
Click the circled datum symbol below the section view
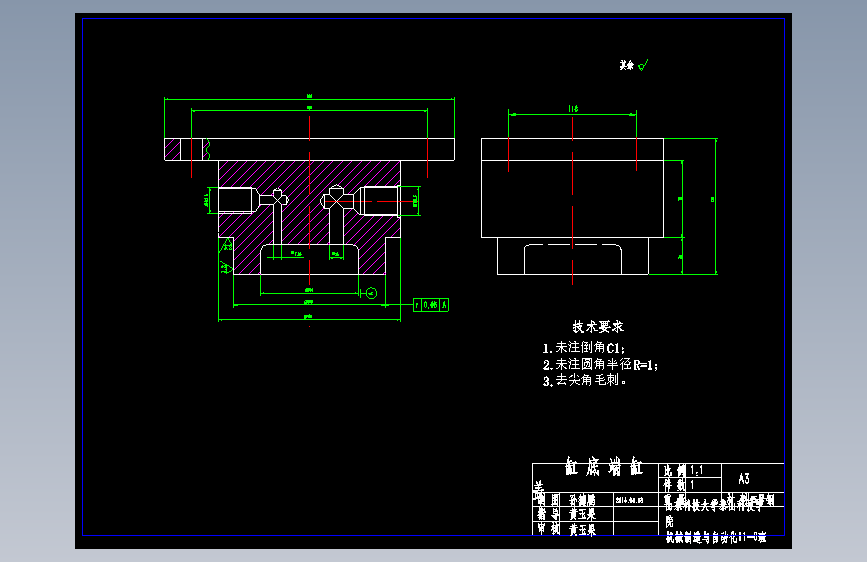click(371, 293)
